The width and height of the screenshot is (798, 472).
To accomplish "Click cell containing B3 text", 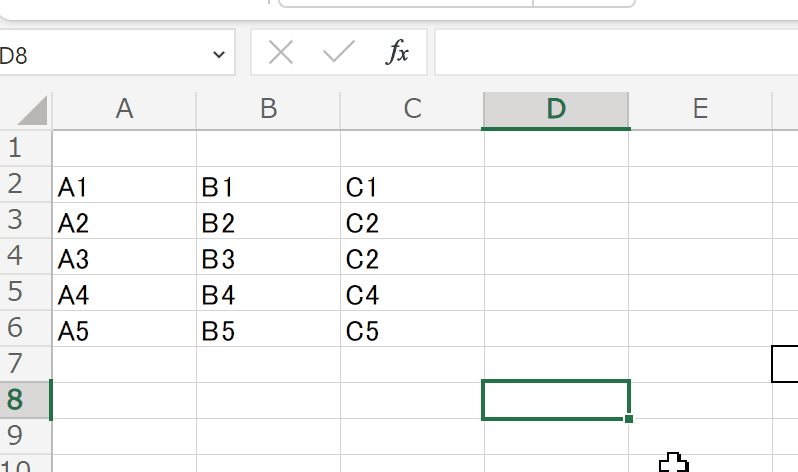I will (268, 258).
